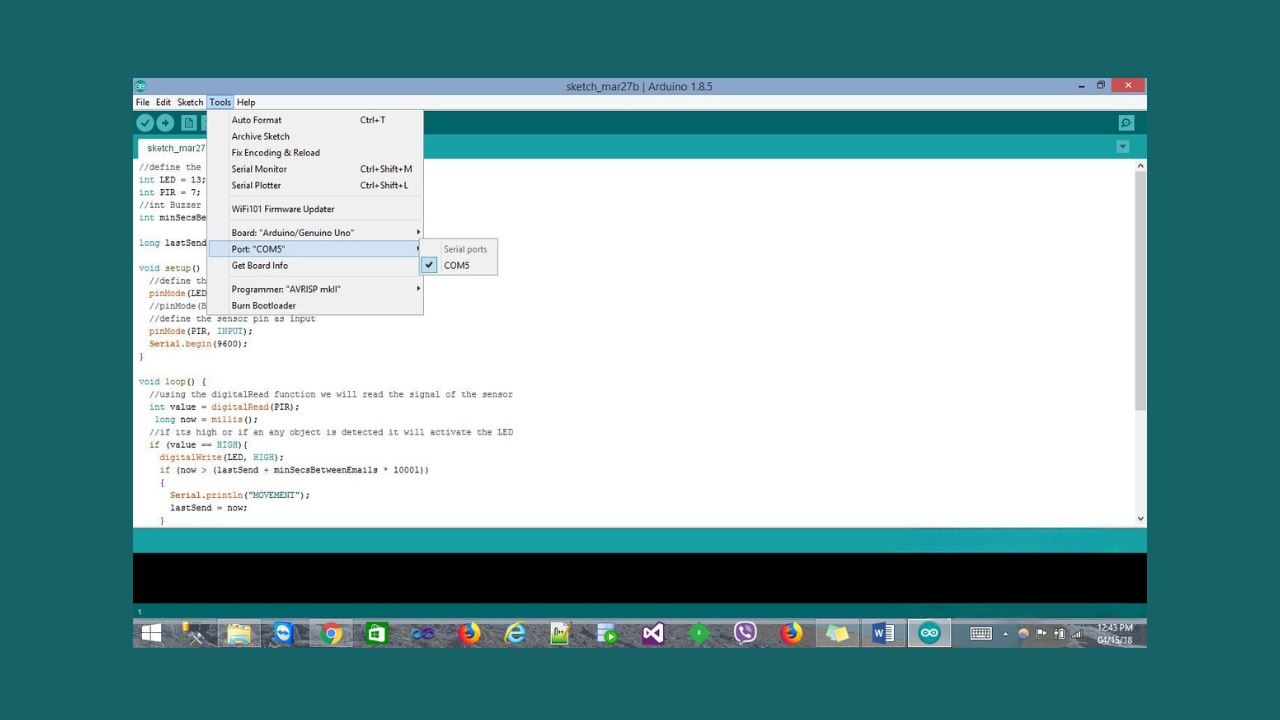
Task: Open network signal tray icon
Action: point(1077,634)
